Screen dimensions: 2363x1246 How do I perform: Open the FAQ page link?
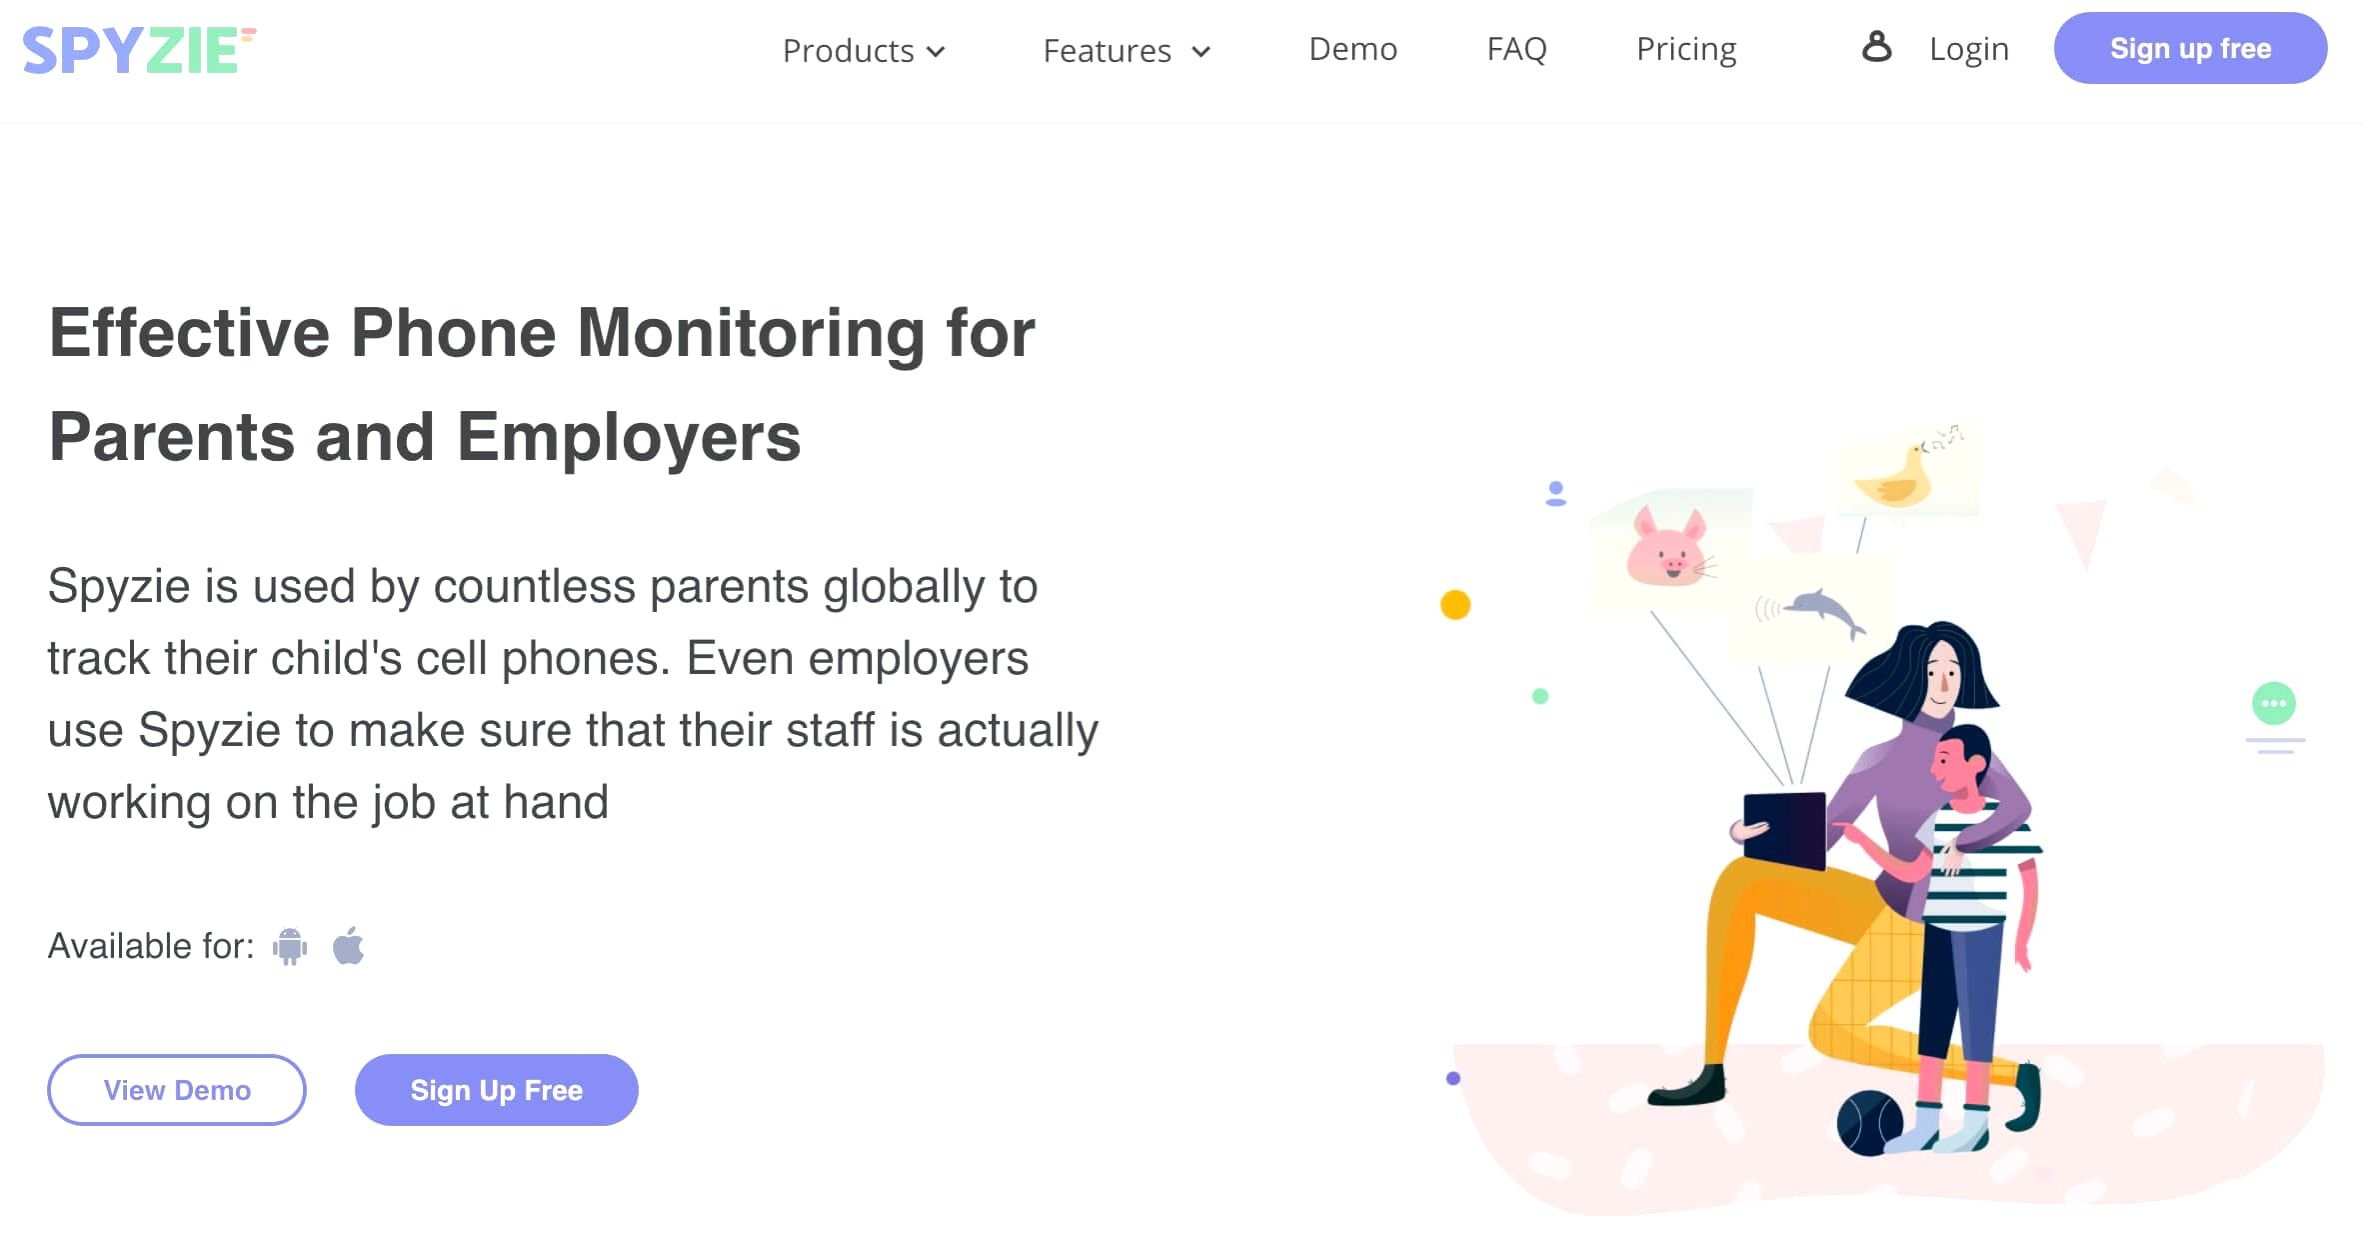[x=1514, y=48]
